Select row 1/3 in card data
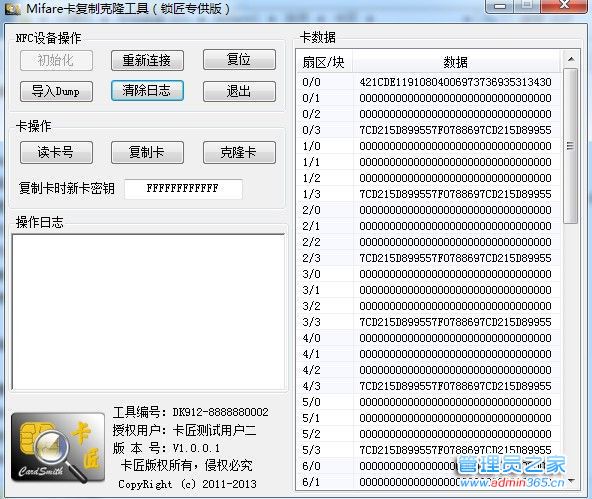The width and height of the screenshot is (592, 499). click(x=428, y=194)
